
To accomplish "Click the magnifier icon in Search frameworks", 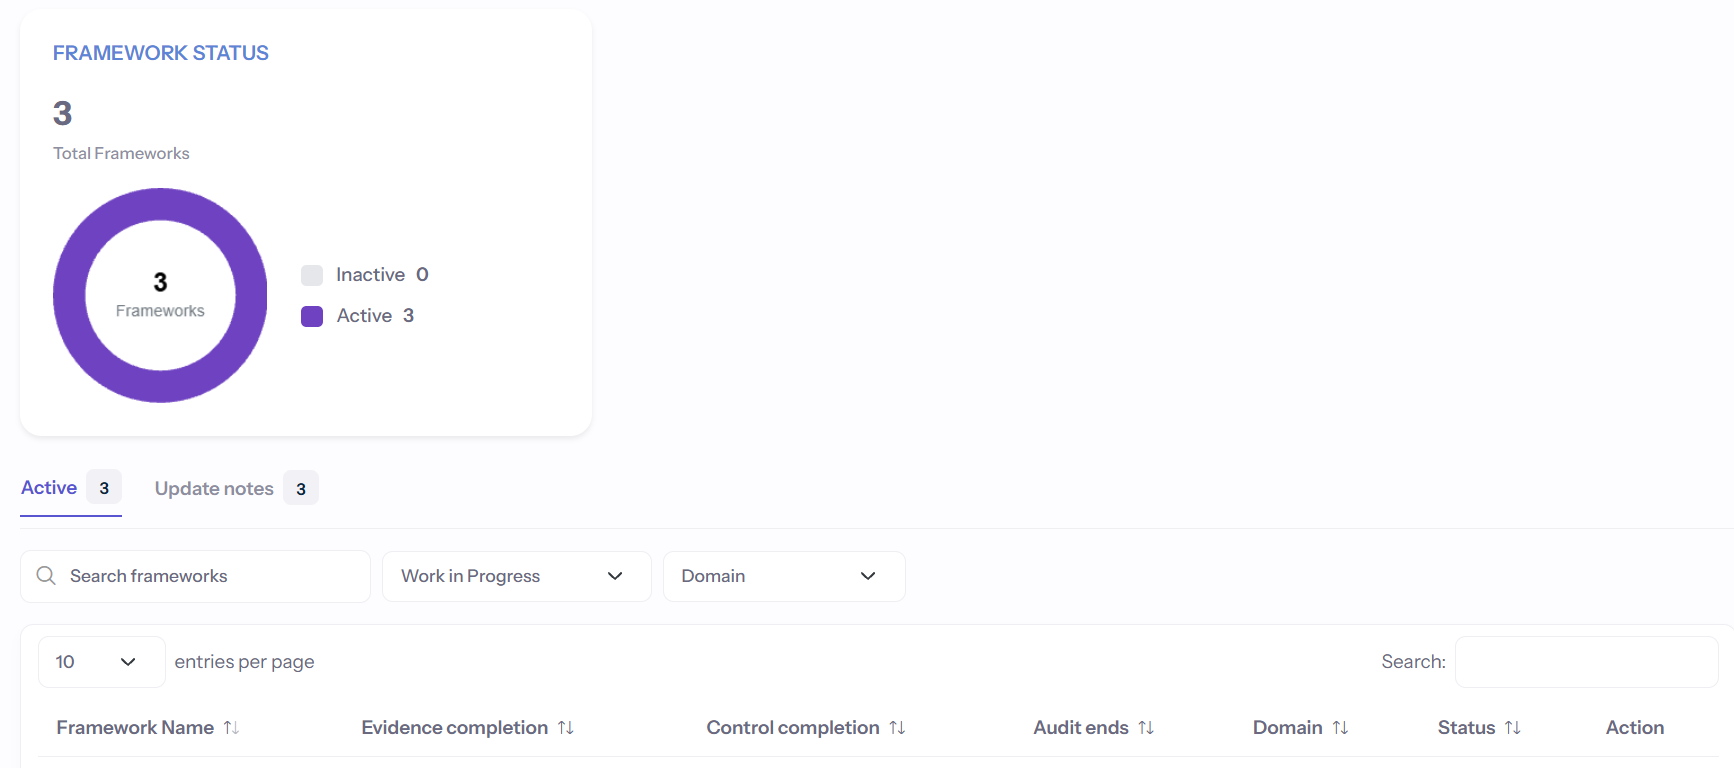I will (x=46, y=576).
